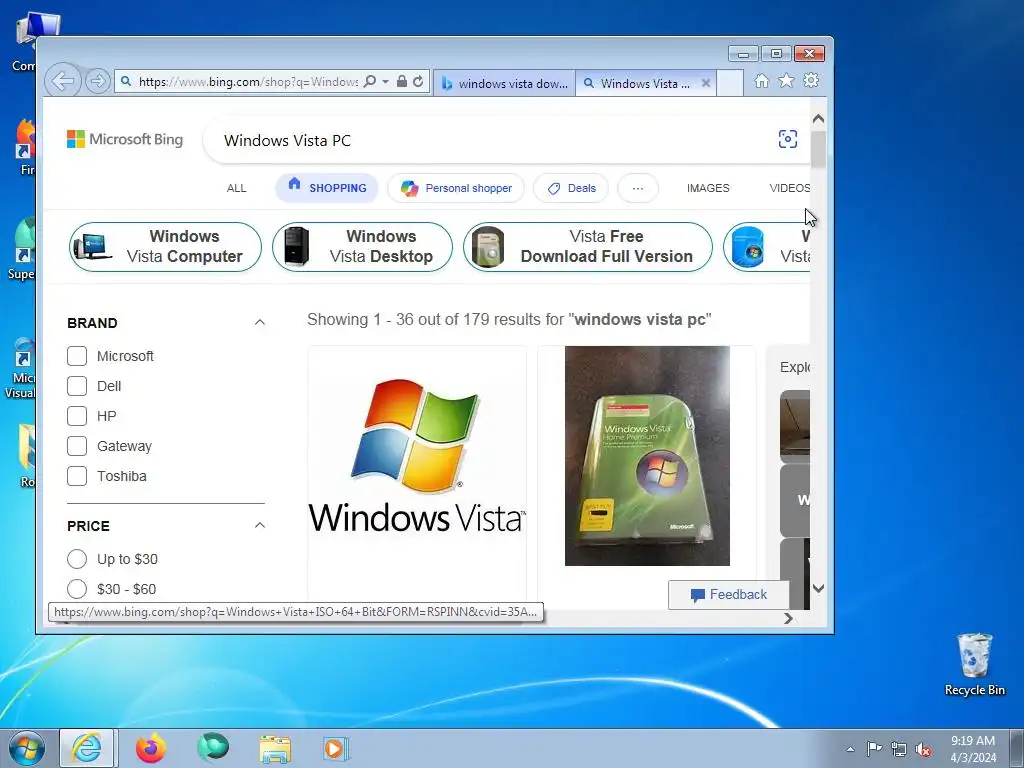Check the Microsoft brand checkbox
Screen dimensions: 1024x768
77,356
